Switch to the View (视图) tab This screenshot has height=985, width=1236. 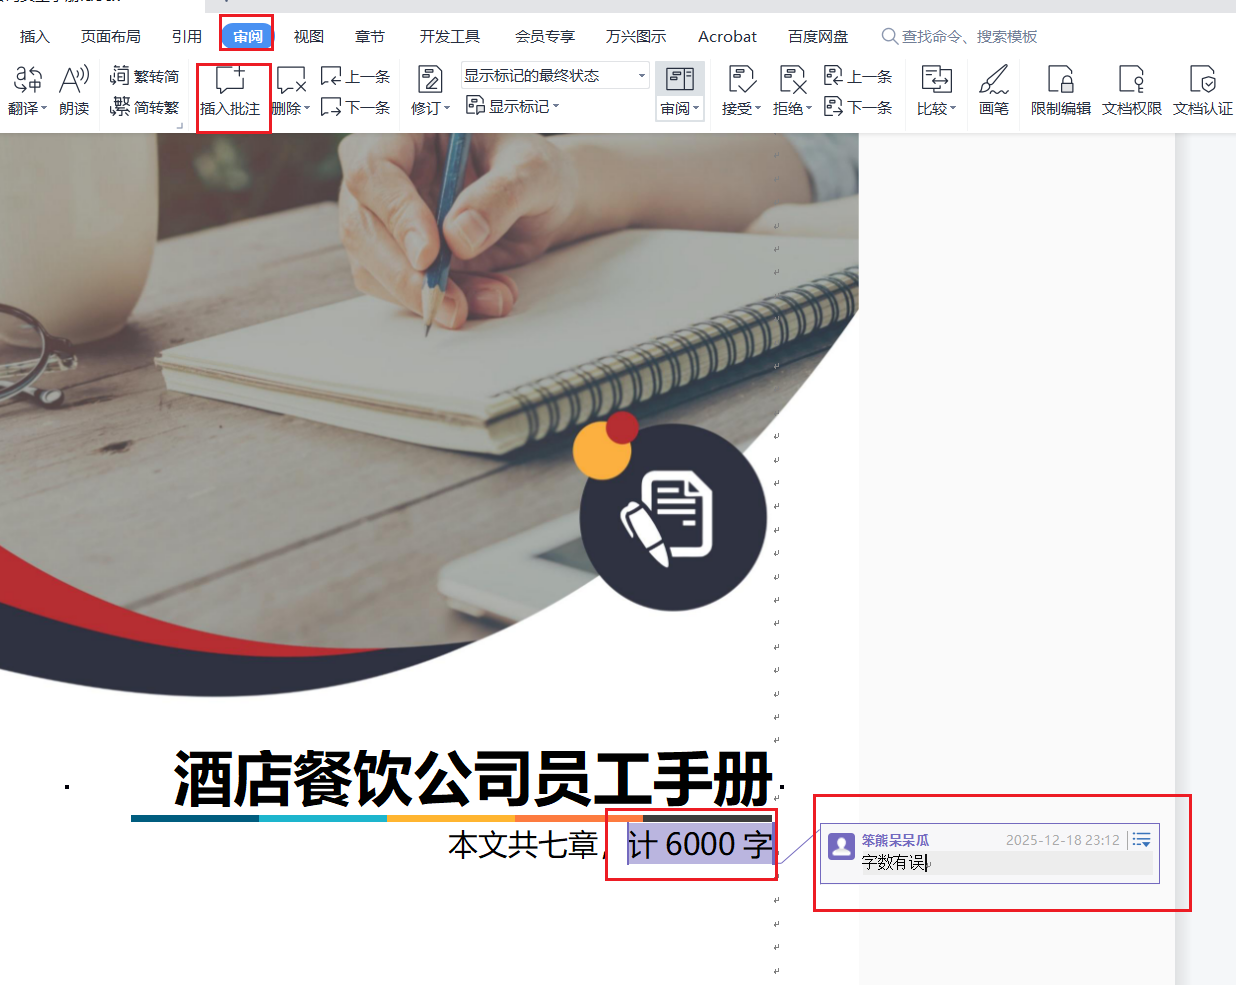click(308, 37)
